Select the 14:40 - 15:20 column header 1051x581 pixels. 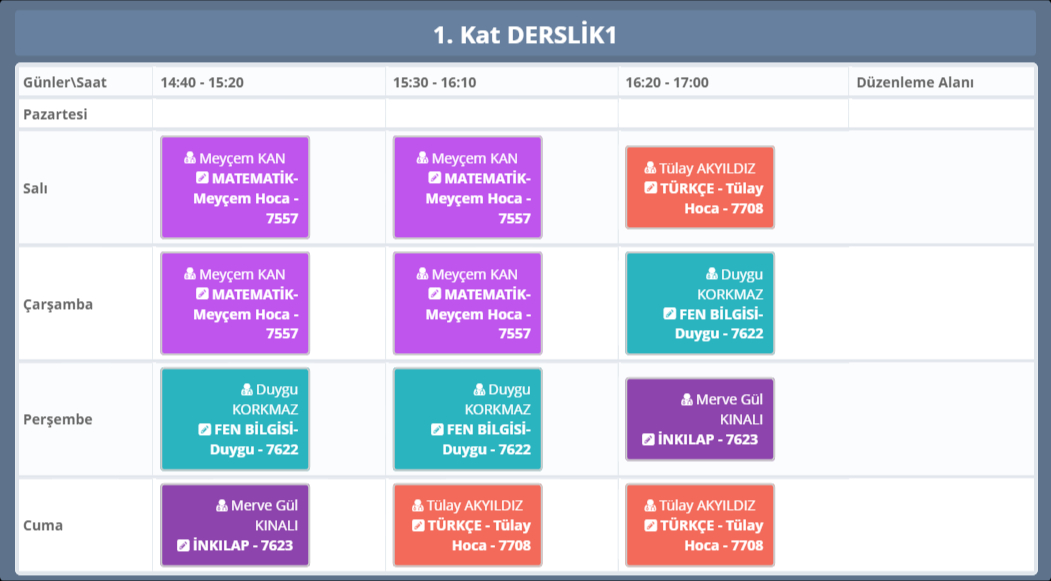pos(202,82)
